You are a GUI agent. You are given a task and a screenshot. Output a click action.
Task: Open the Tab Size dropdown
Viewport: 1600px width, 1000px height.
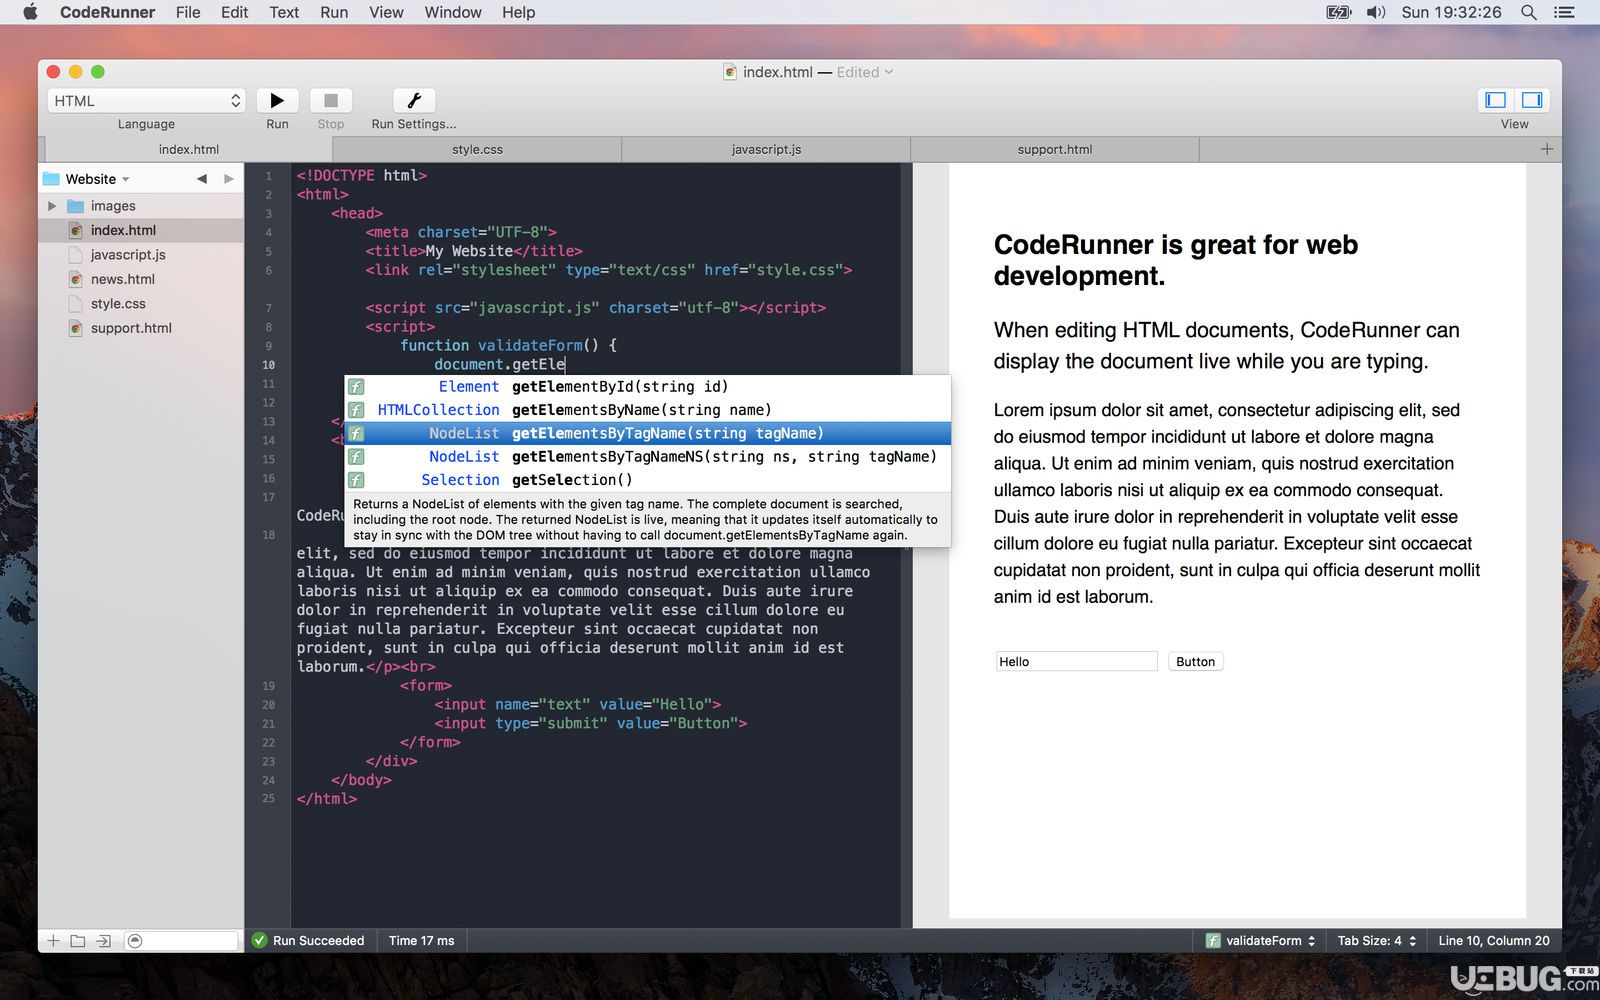tap(1376, 941)
